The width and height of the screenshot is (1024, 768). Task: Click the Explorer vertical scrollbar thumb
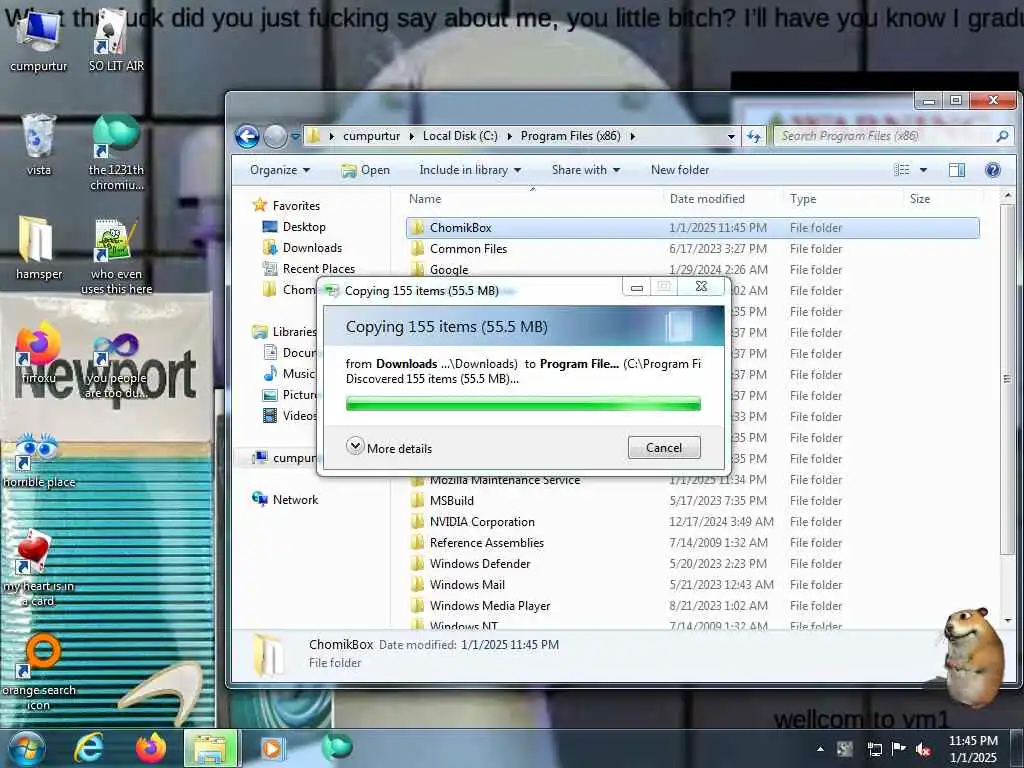pyautogui.click(x=1007, y=379)
